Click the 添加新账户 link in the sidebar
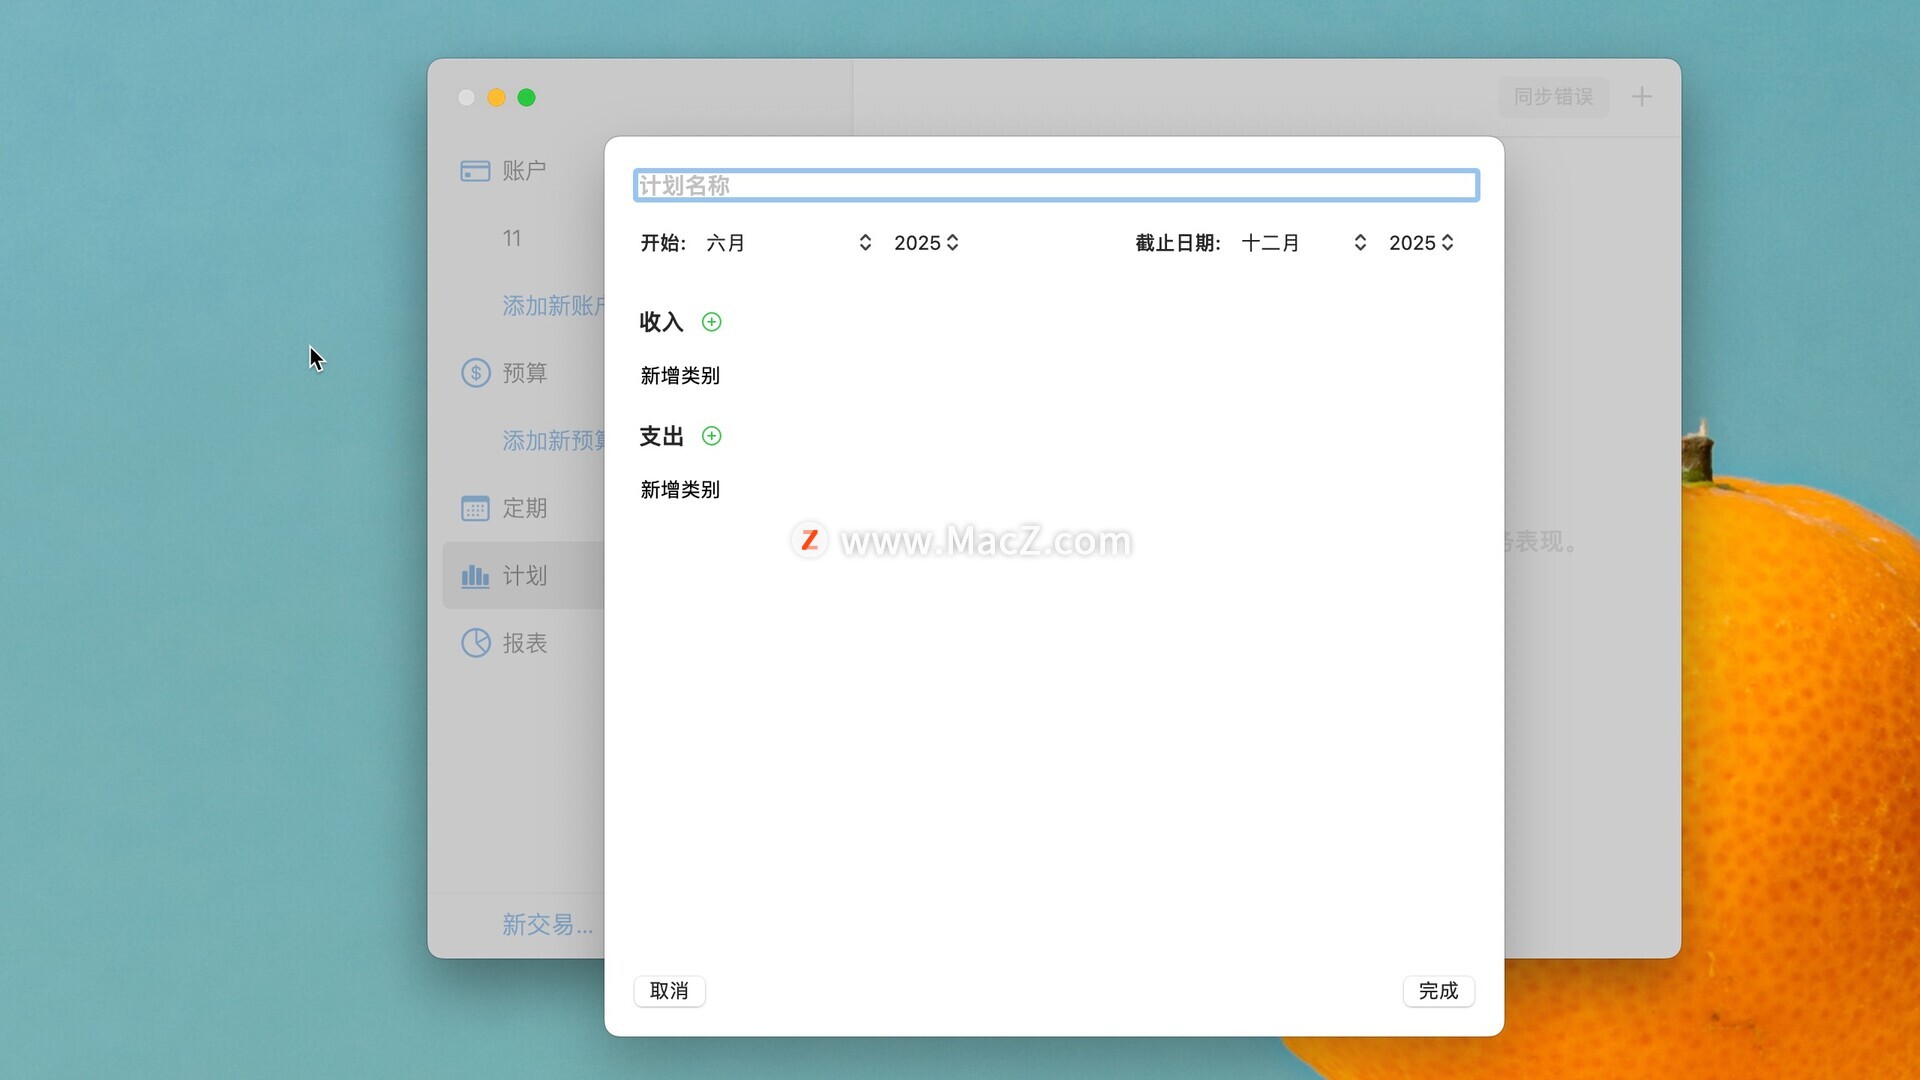The image size is (1920, 1080). click(553, 306)
